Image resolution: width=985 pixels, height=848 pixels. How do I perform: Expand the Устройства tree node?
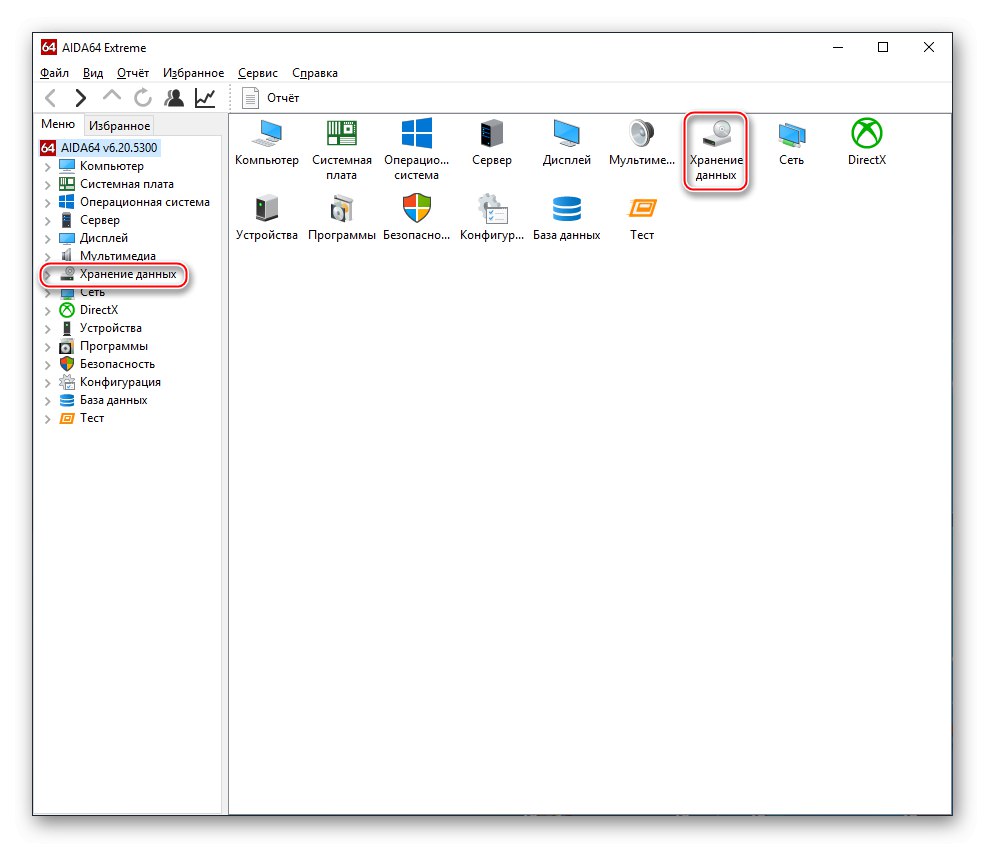48,329
